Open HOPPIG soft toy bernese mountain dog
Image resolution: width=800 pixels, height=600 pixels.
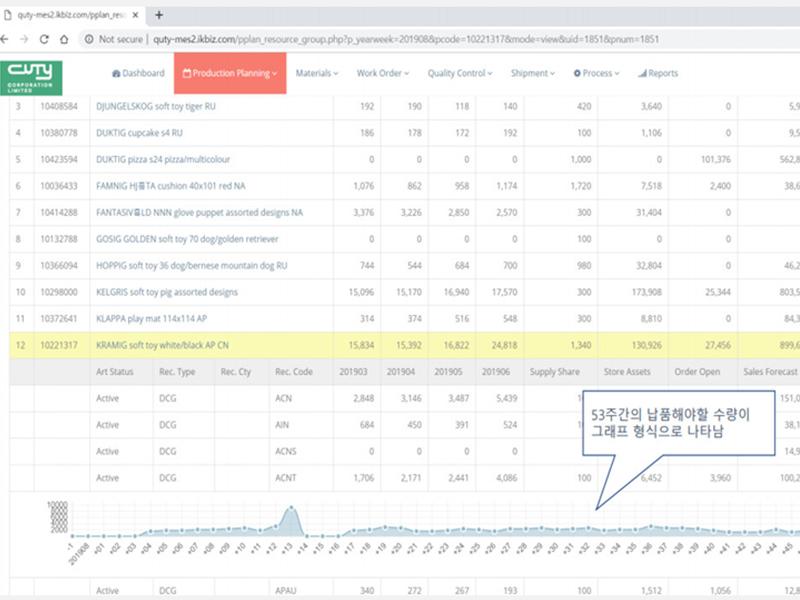(x=191, y=265)
